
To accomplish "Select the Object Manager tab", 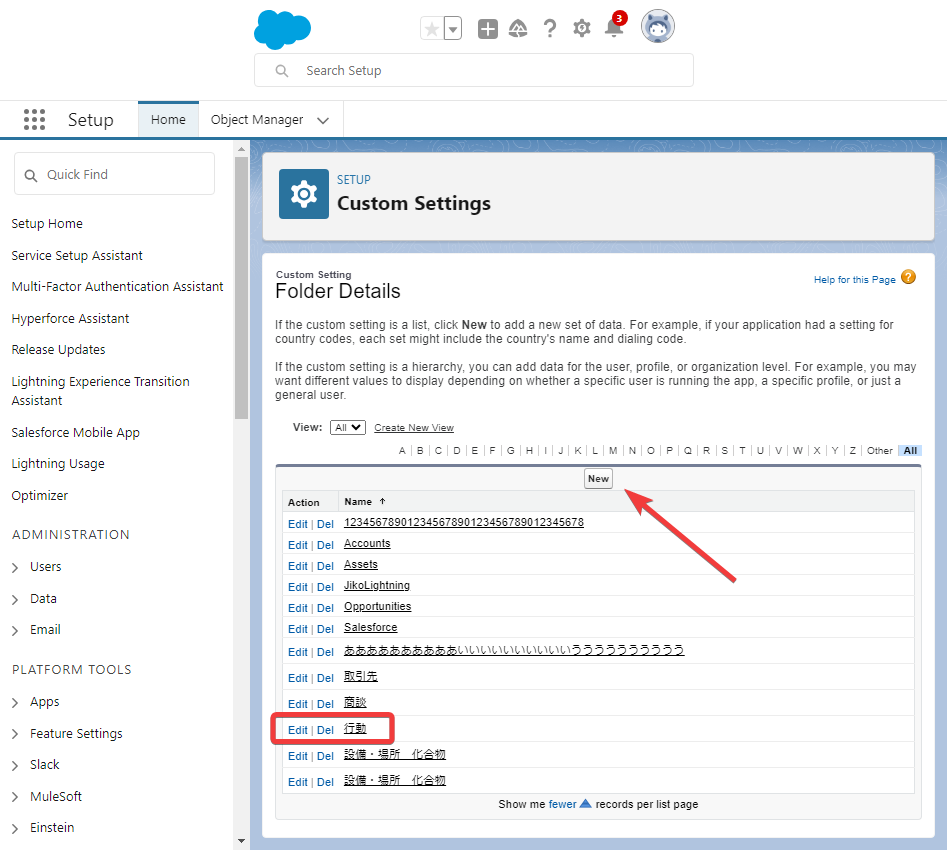I will [257, 120].
